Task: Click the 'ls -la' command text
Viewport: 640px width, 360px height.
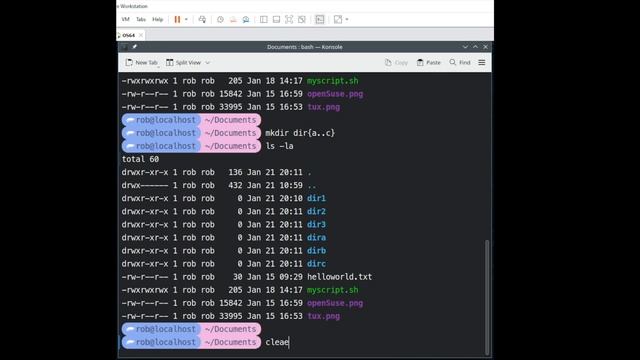Action: pyautogui.click(x=280, y=146)
